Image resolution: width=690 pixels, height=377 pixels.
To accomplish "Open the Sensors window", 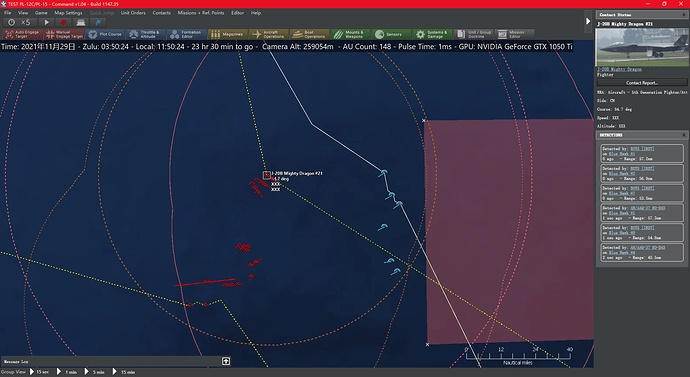I will (x=392, y=34).
